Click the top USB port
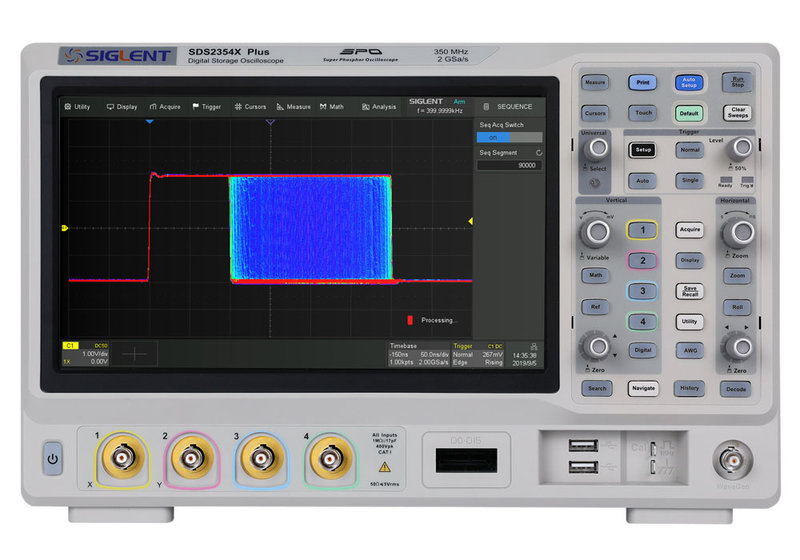 [x=583, y=446]
